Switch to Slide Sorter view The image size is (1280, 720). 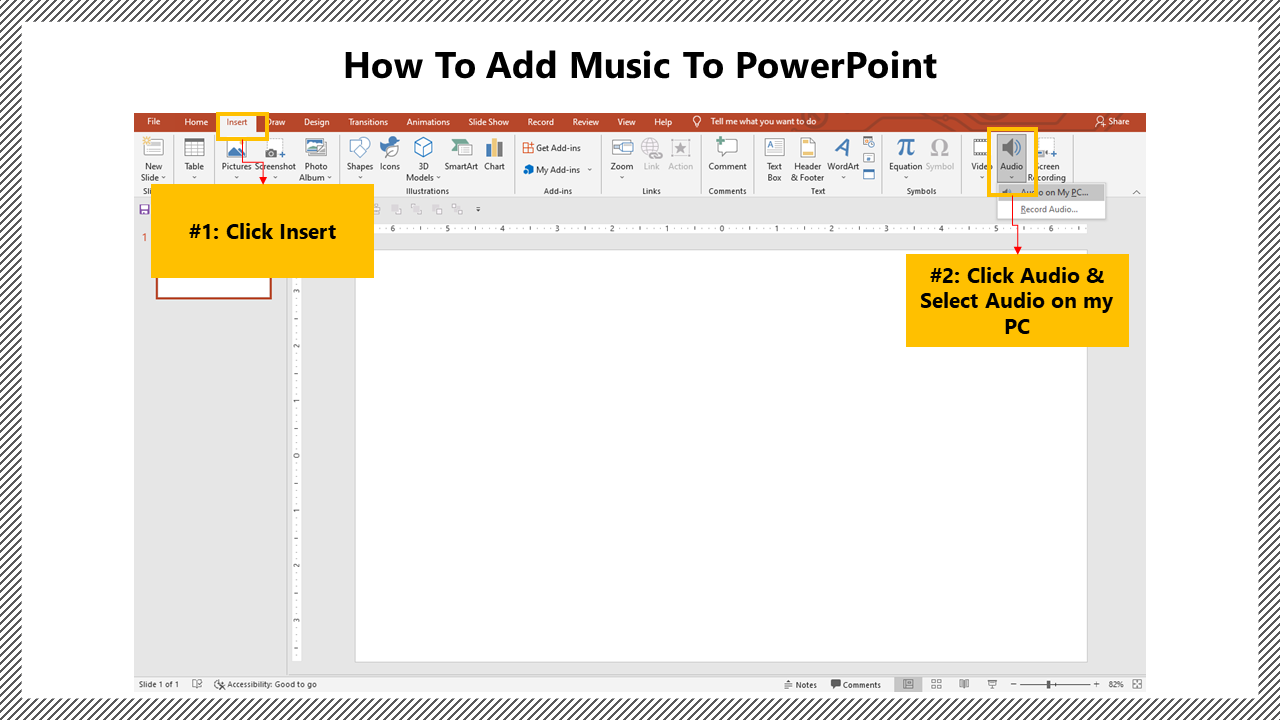936,684
